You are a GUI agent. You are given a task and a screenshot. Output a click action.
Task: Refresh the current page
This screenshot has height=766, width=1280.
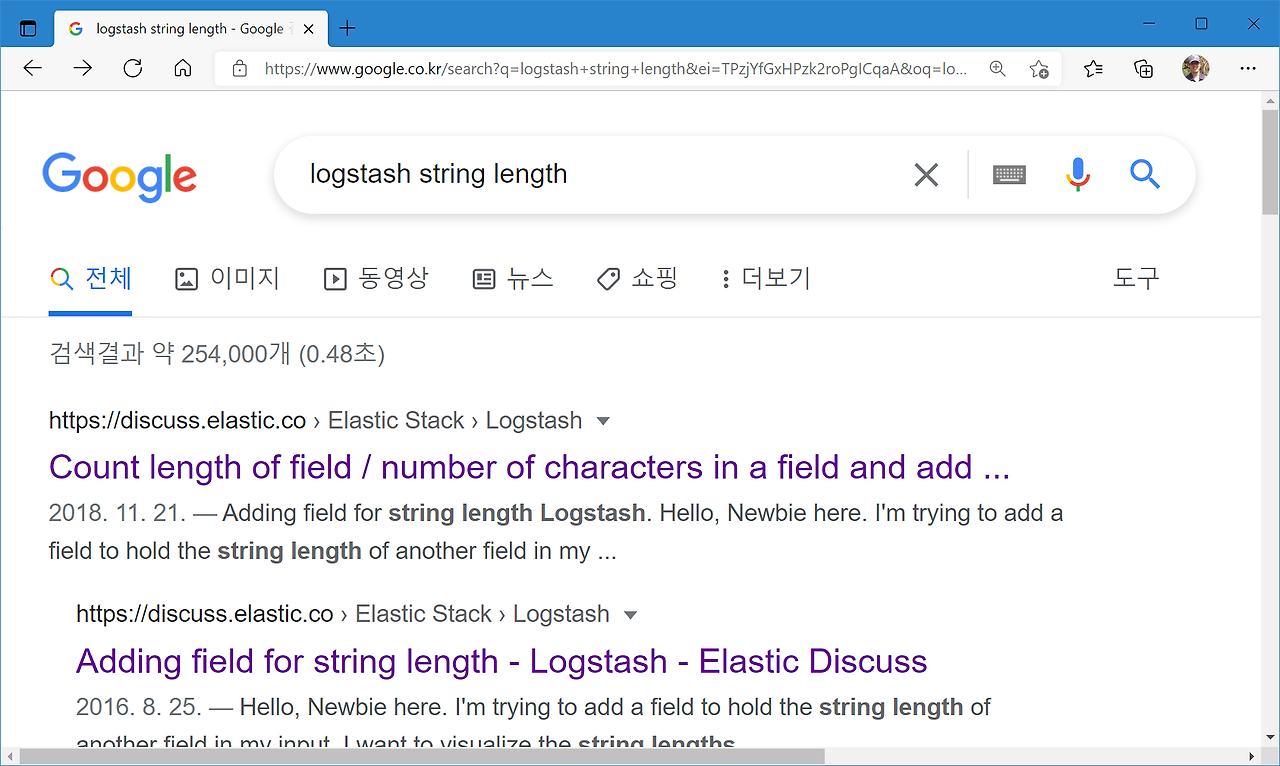(133, 68)
